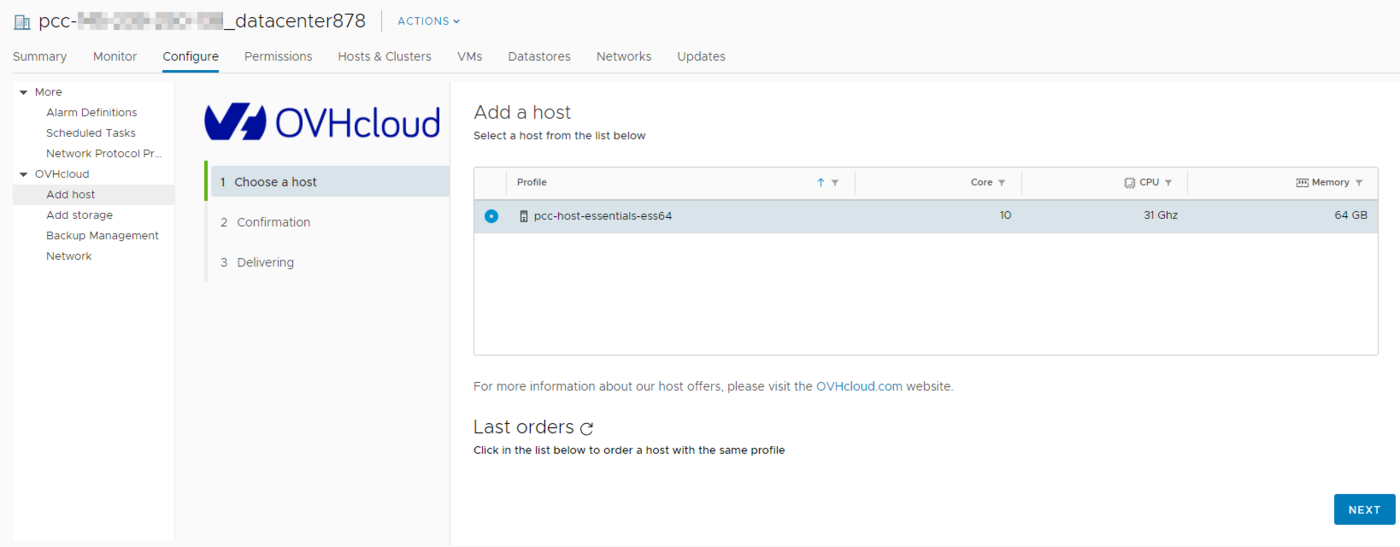The width and height of the screenshot is (1400, 547).
Task: Follow the OVHcloud.com website link
Action: pyautogui.click(x=859, y=386)
